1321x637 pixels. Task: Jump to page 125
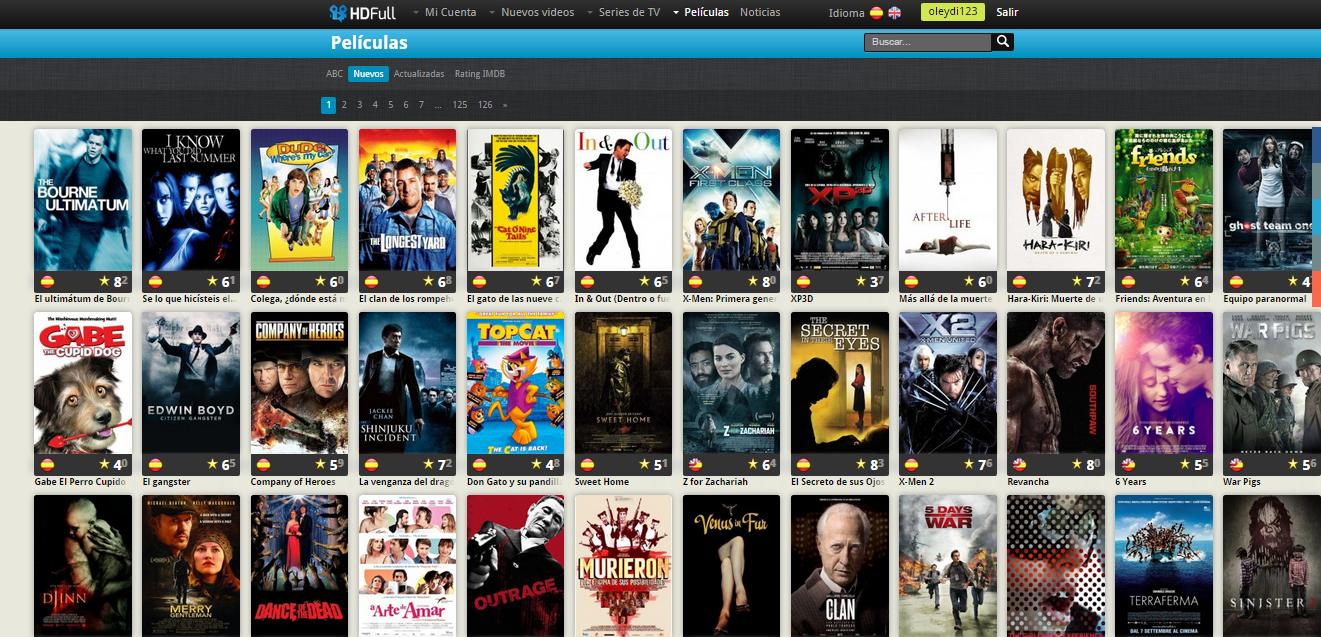coord(460,104)
